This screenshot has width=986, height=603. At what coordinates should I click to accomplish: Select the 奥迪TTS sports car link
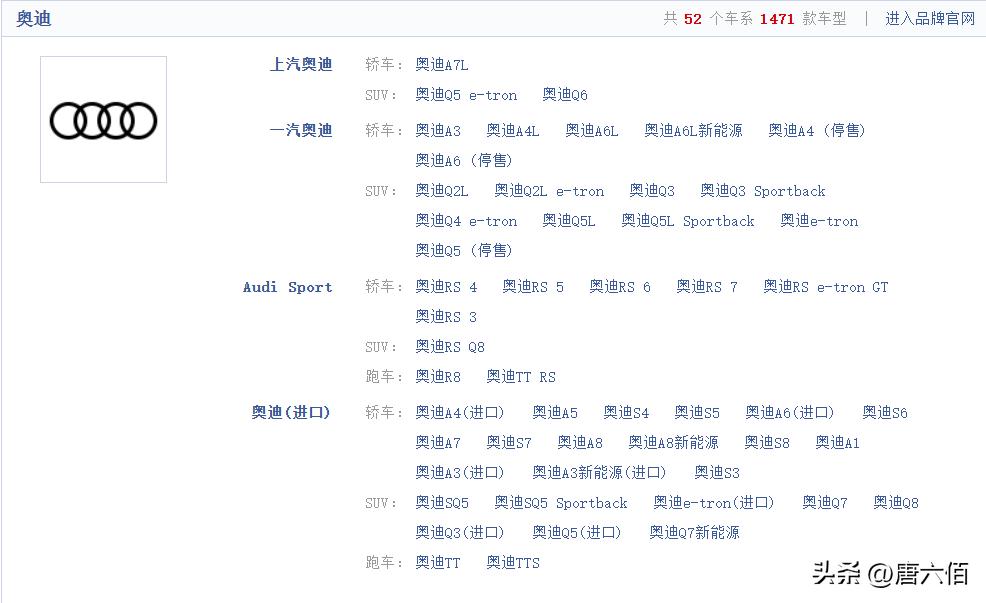[512, 563]
